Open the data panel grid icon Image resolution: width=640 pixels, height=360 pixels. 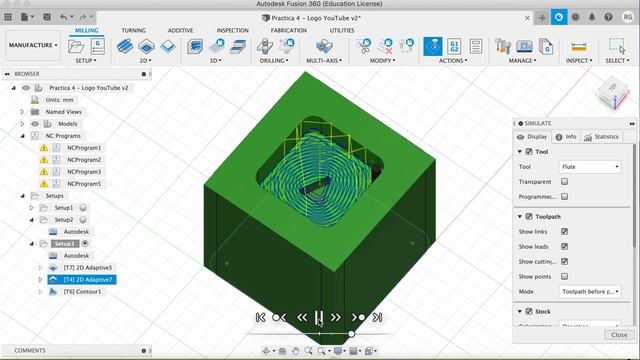(x=8, y=17)
